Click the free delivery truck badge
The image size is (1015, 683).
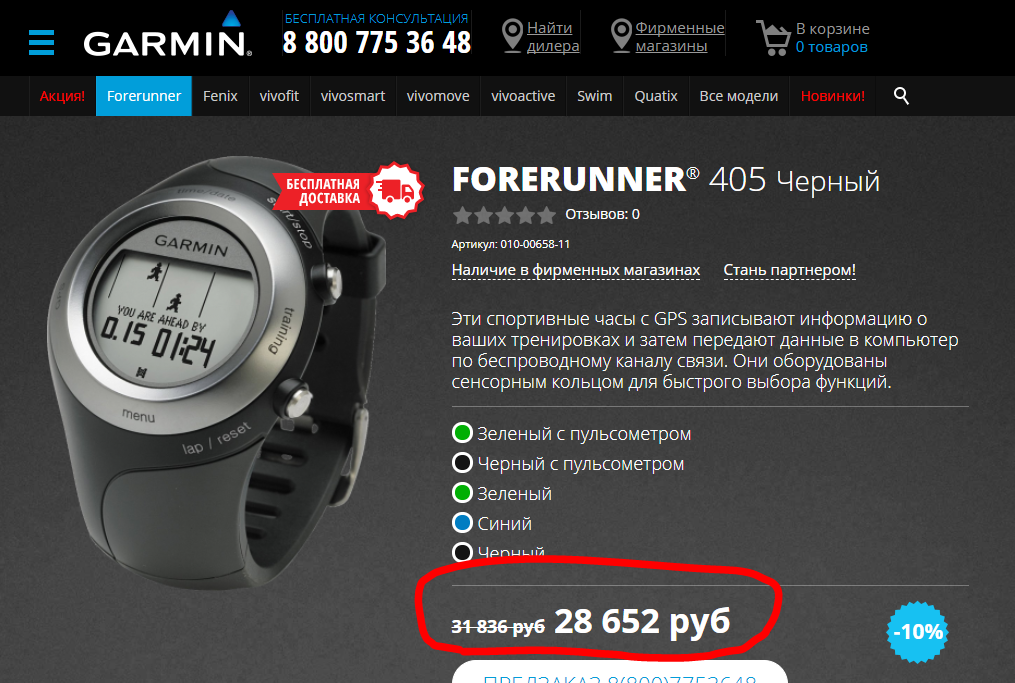coord(396,190)
